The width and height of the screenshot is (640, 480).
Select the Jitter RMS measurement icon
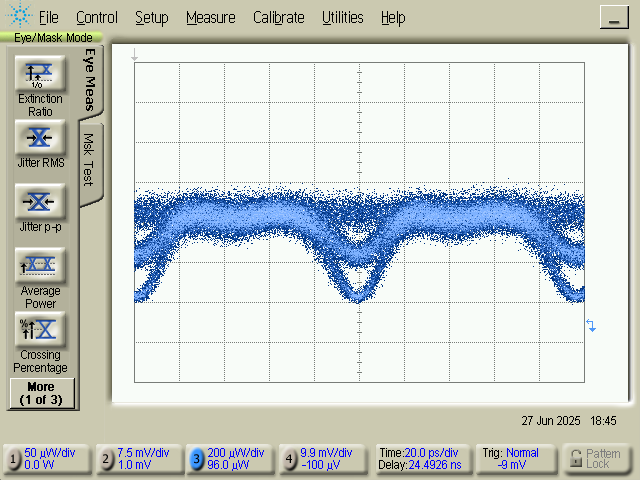[39, 137]
